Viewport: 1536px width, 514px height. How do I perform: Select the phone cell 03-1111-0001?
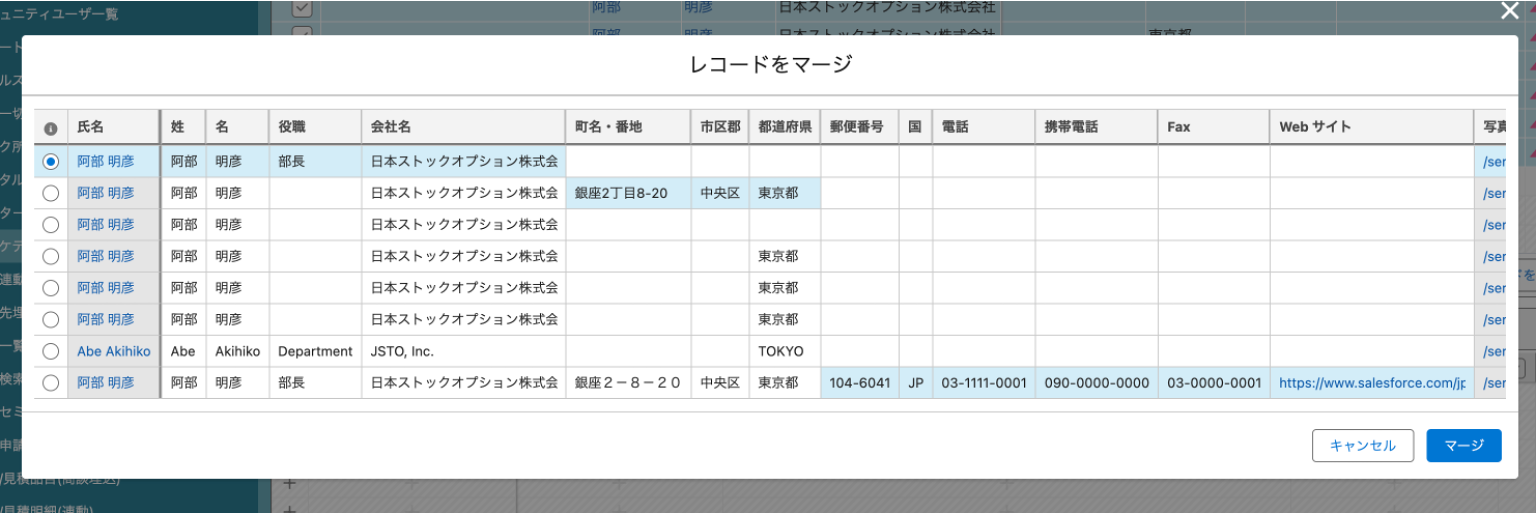coord(983,383)
